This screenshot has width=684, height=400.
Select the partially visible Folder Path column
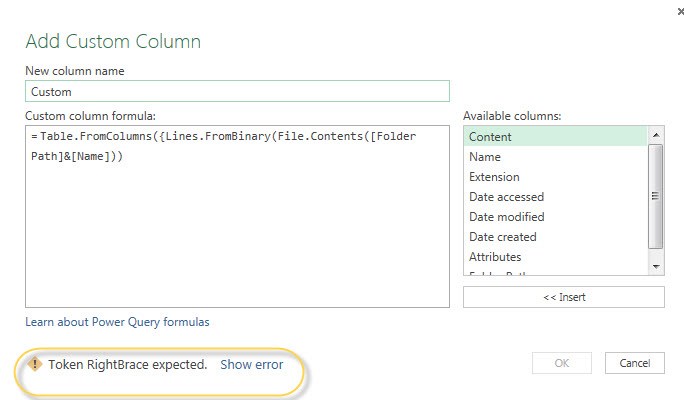click(x=555, y=272)
